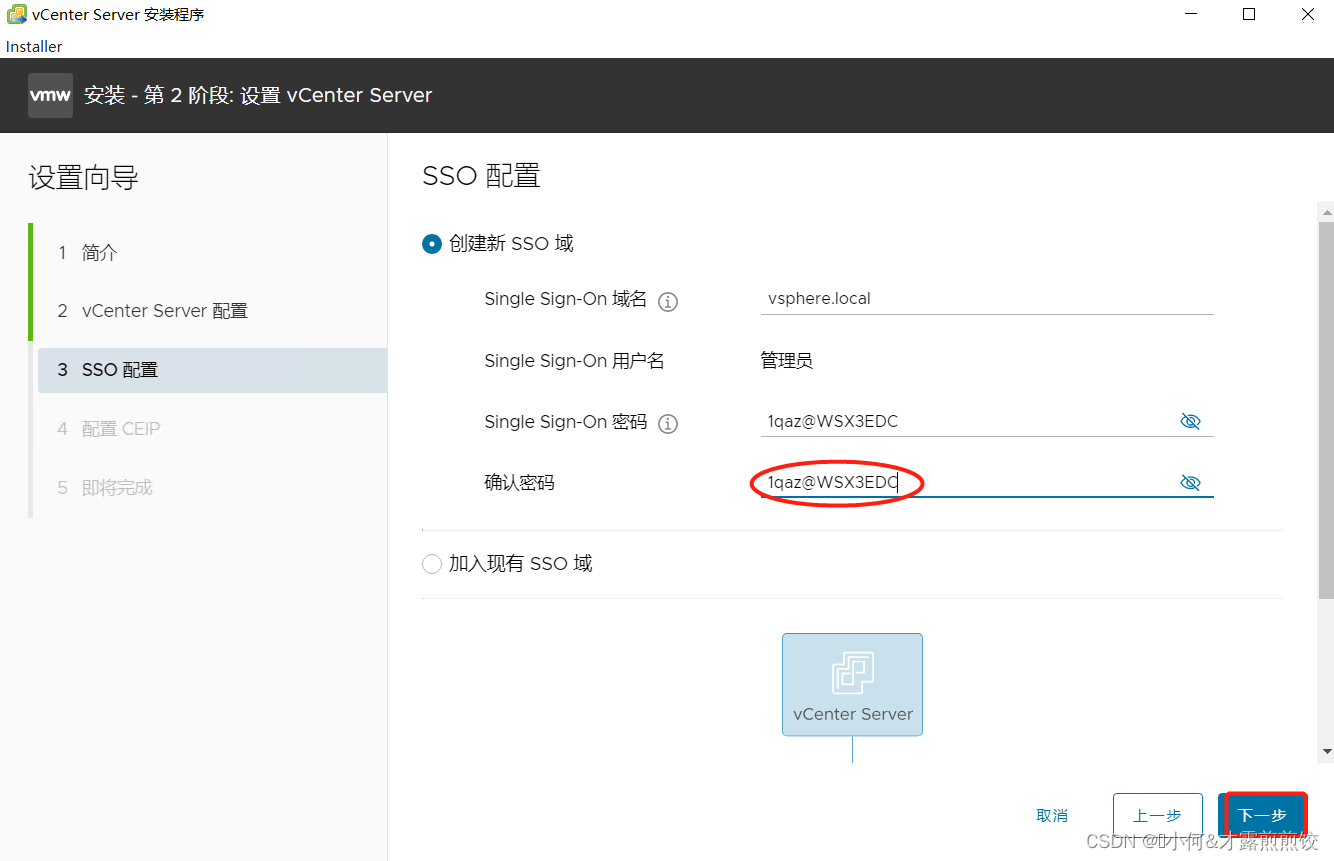Screen dimensions: 1334x861
Task: Close the vCenter Server installer window
Action: 1307,14
